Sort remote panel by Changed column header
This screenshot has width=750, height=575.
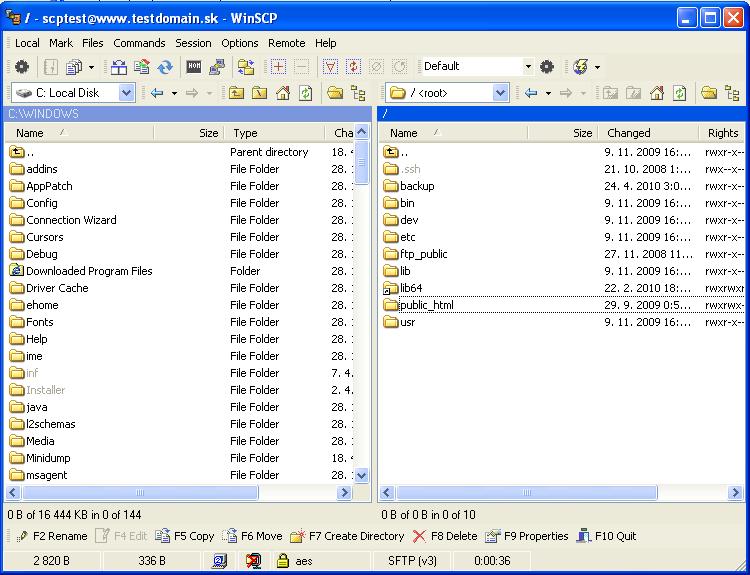click(x=648, y=133)
